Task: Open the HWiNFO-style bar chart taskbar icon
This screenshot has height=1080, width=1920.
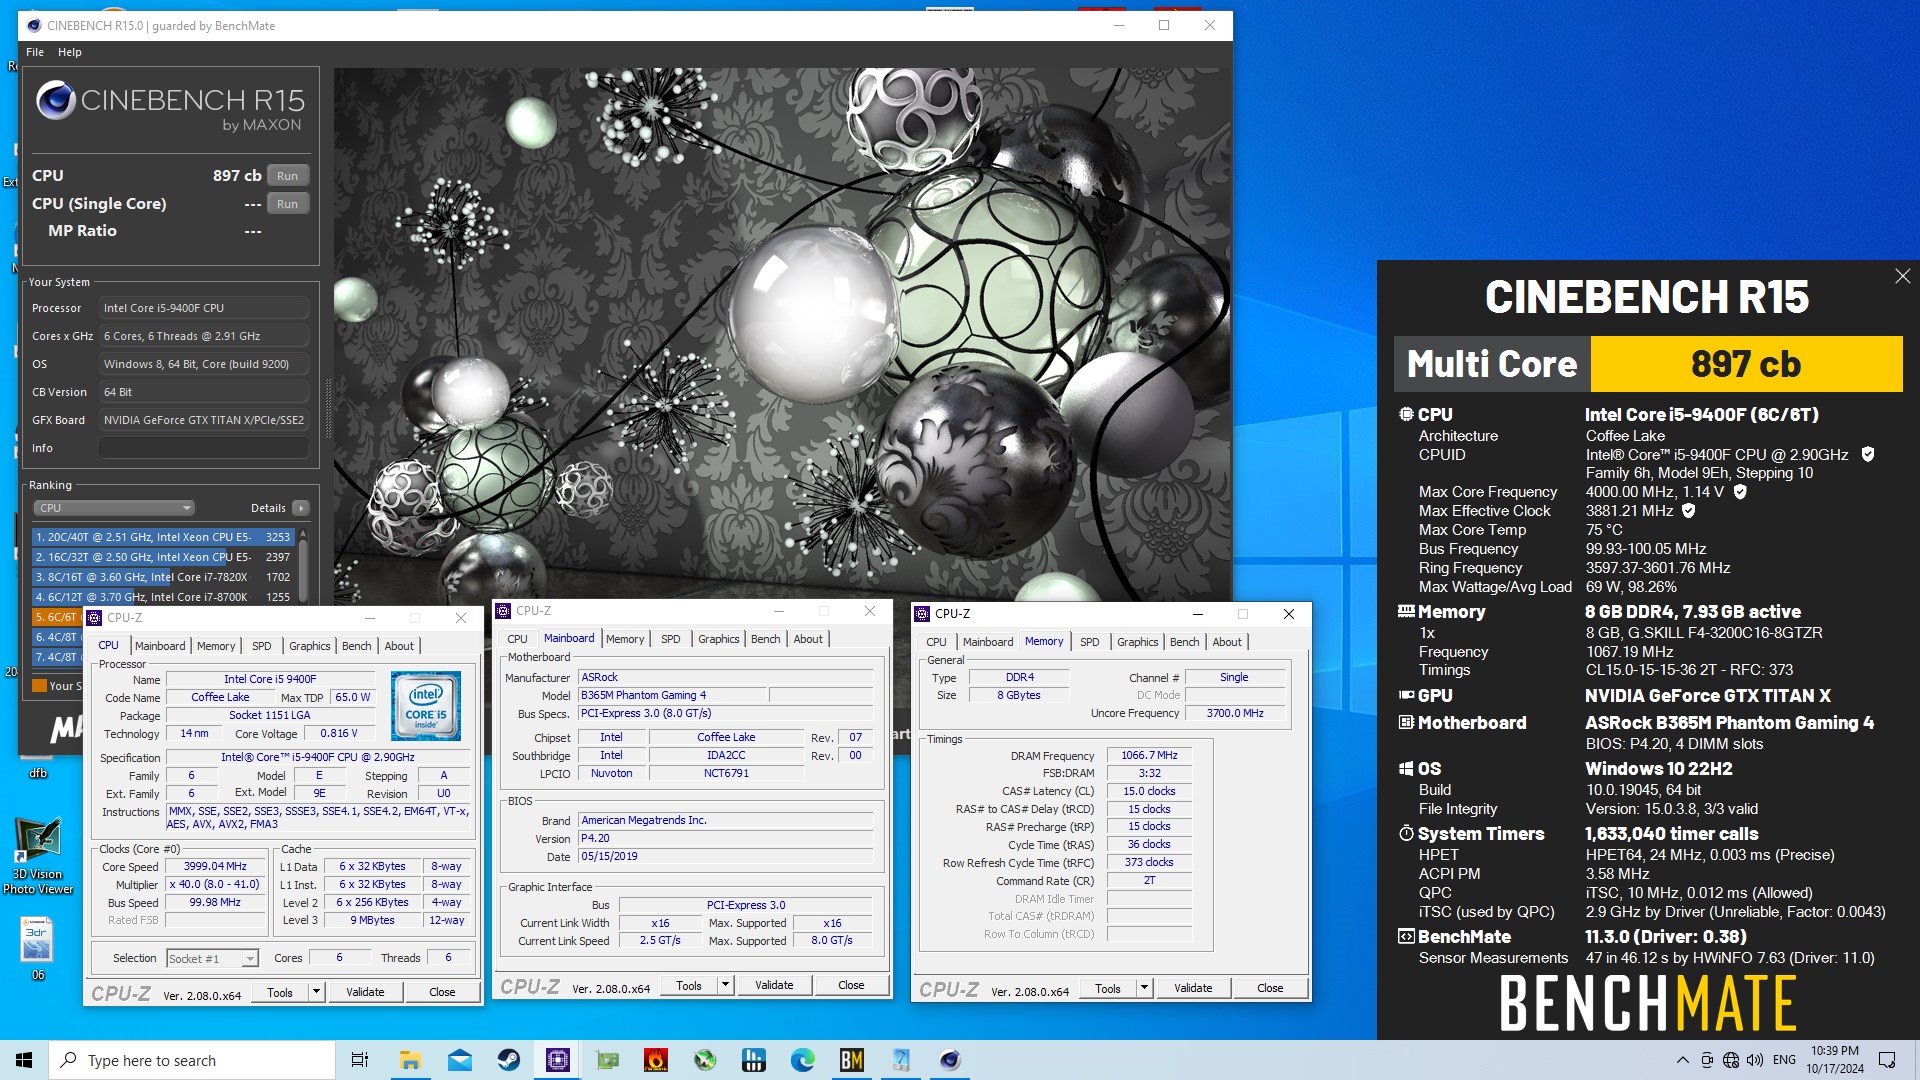Action: click(754, 1060)
